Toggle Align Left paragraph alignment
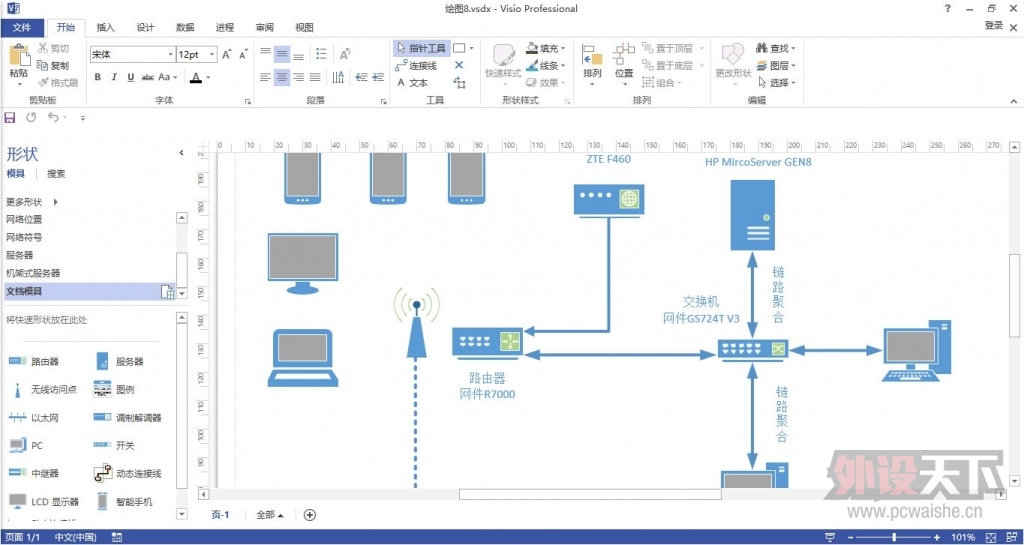This screenshot has width=1024, height=545. pyautogui.click(x=265, y=77)
